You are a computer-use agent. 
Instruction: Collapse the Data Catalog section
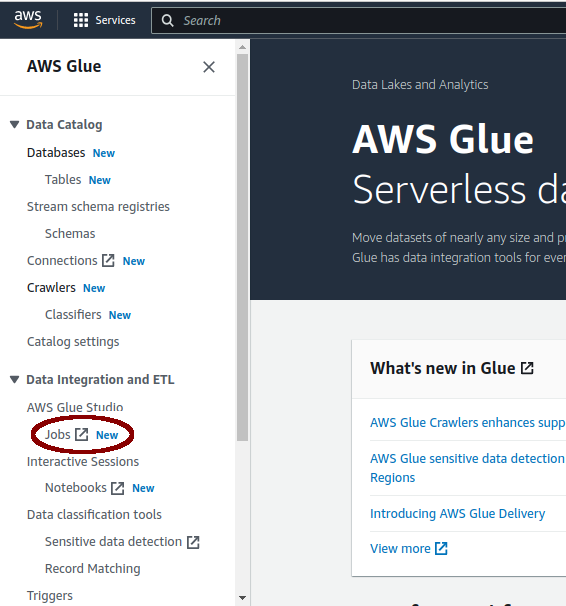tap(15, 124)
